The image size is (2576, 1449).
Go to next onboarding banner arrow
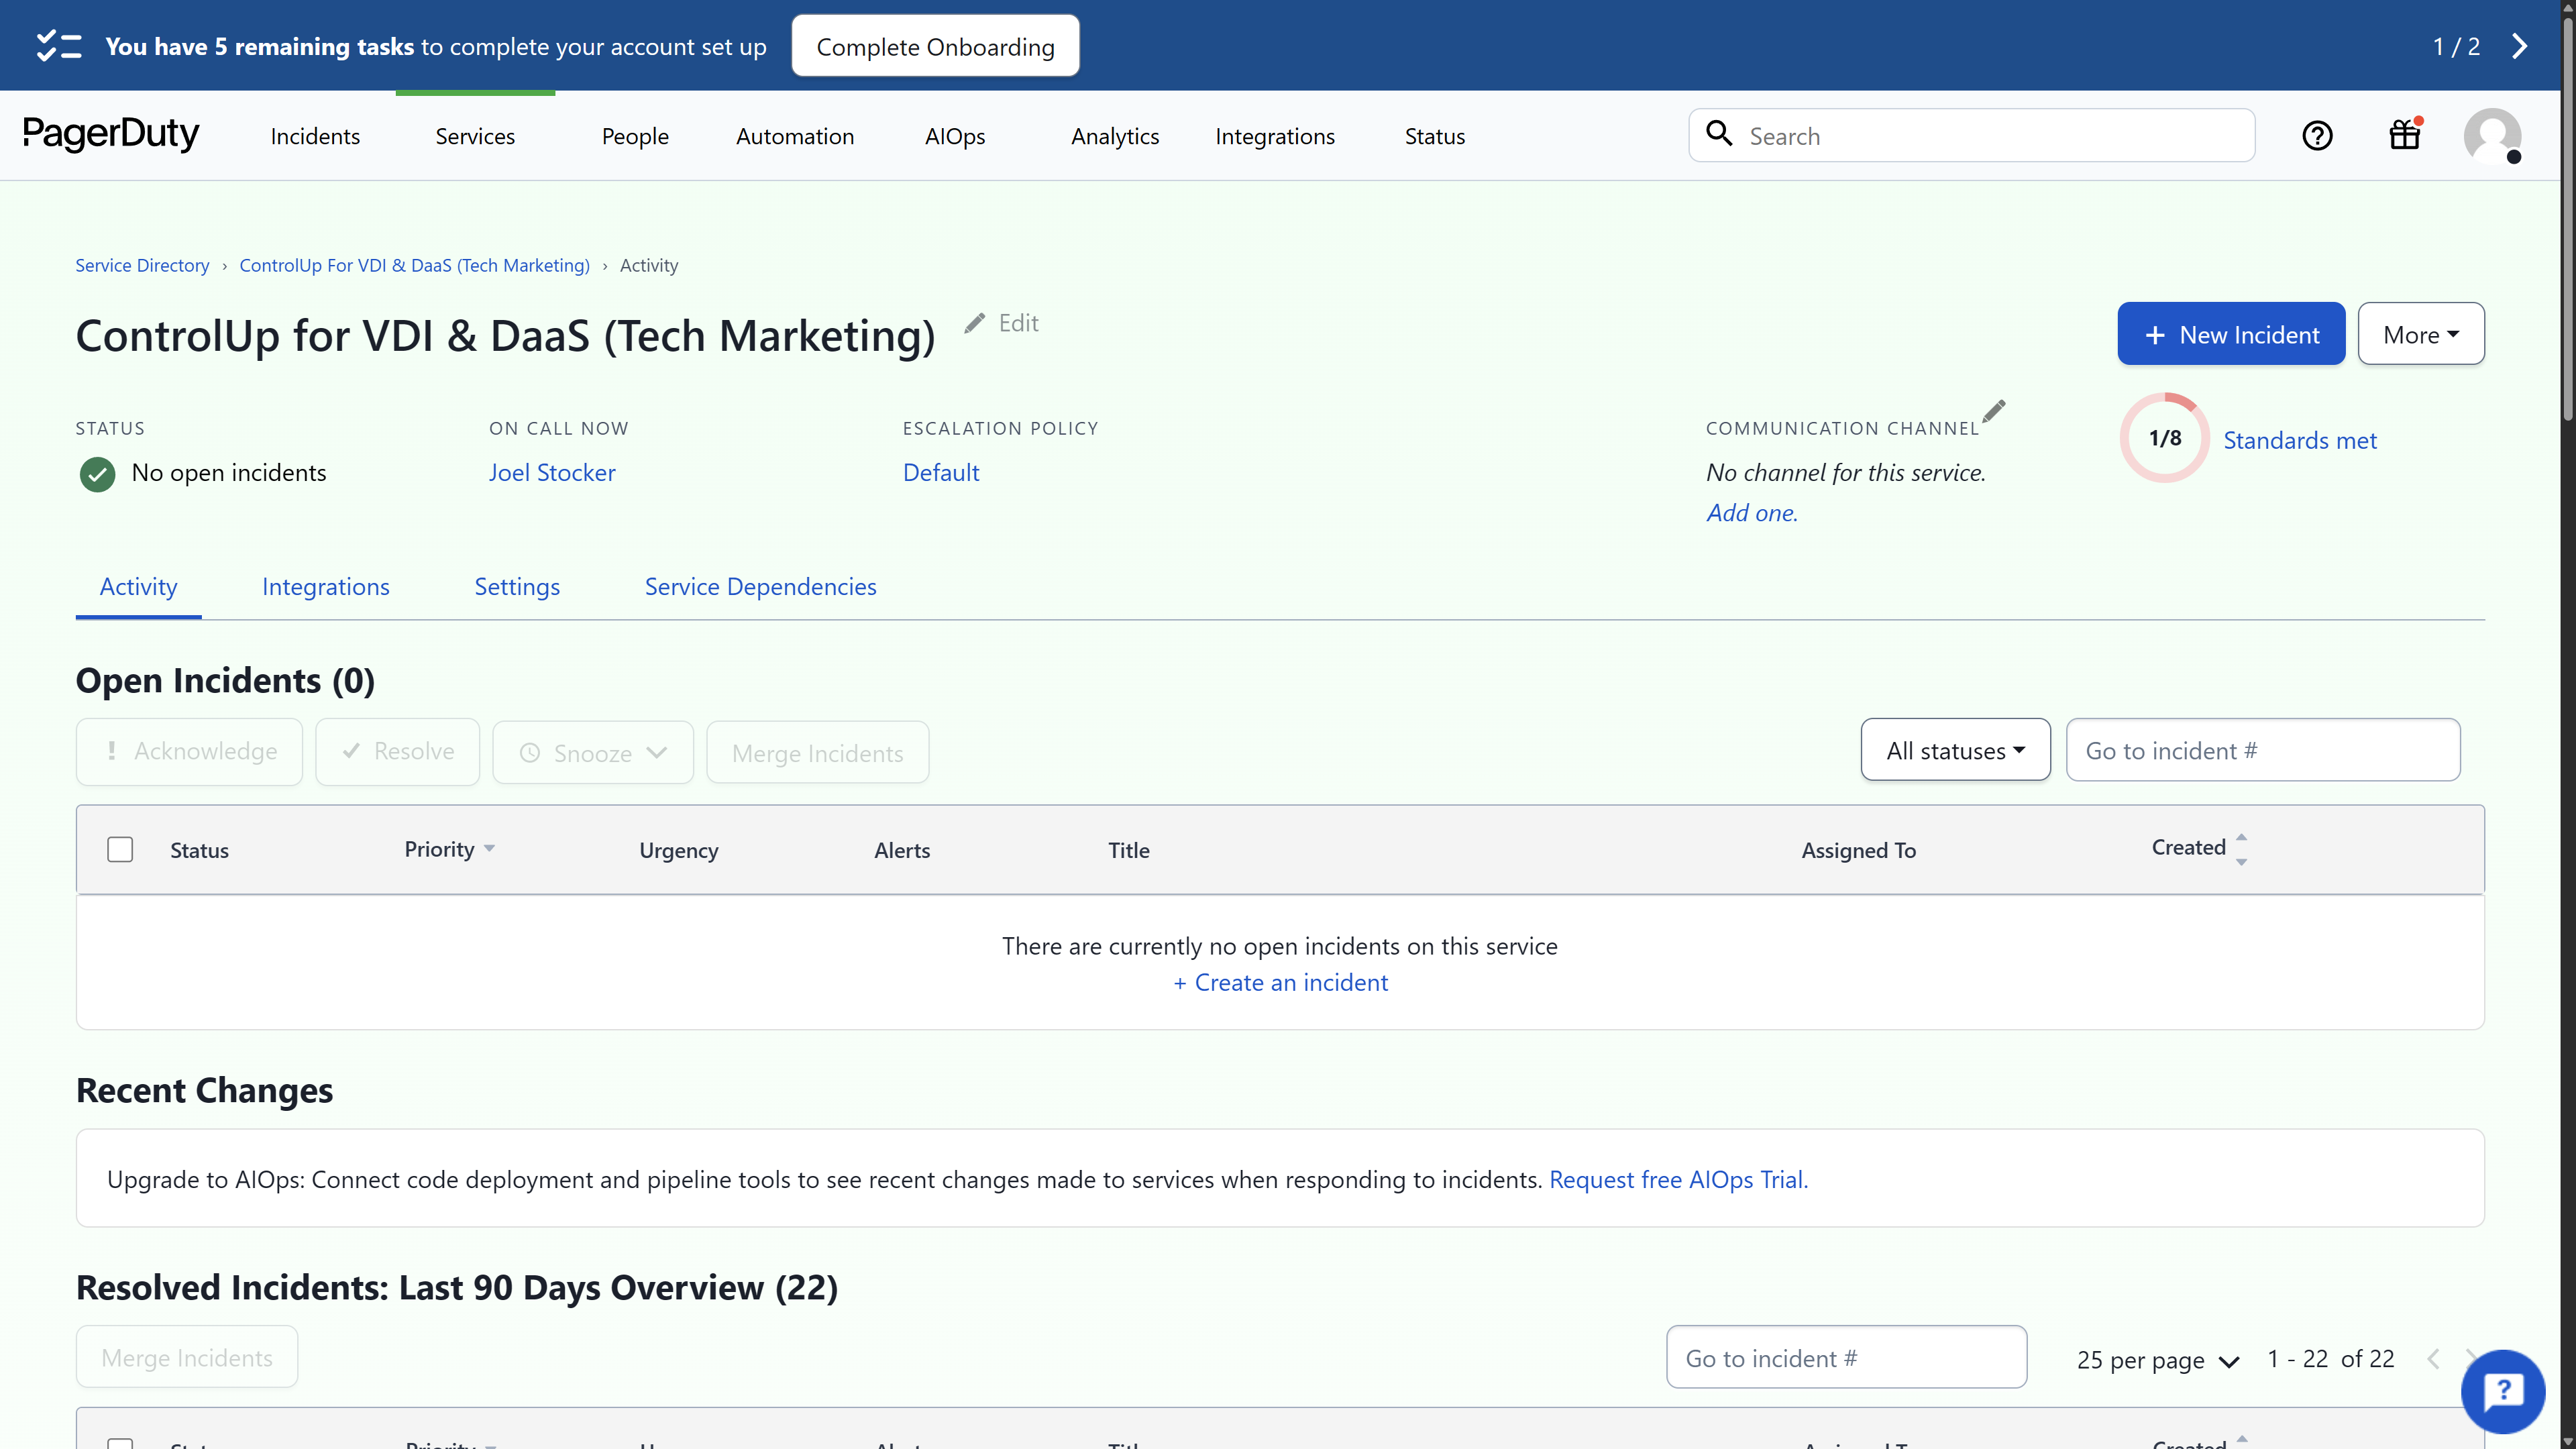pyautogui.click(x=2520, y=46)
